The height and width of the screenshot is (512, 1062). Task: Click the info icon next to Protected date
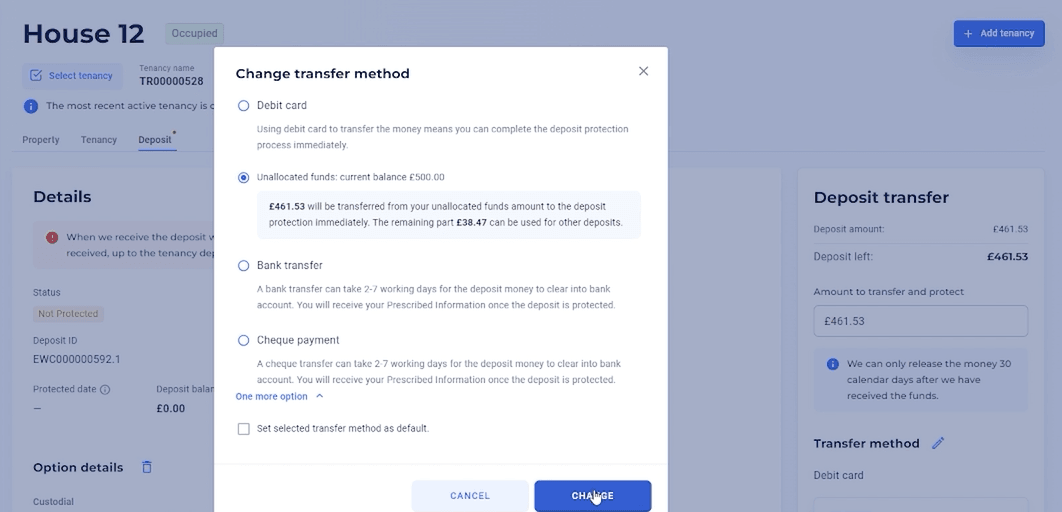[105, 389]
